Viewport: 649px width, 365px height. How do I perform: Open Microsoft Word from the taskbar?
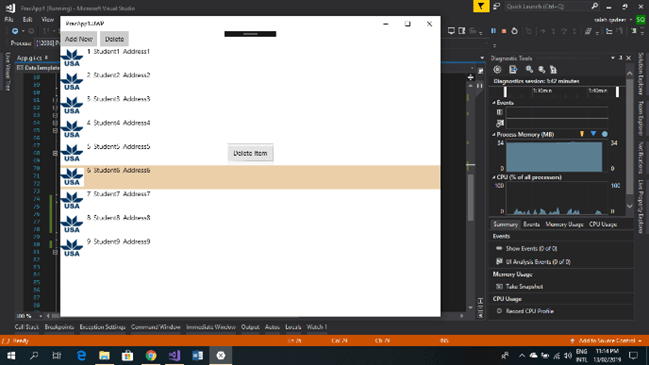197,355
